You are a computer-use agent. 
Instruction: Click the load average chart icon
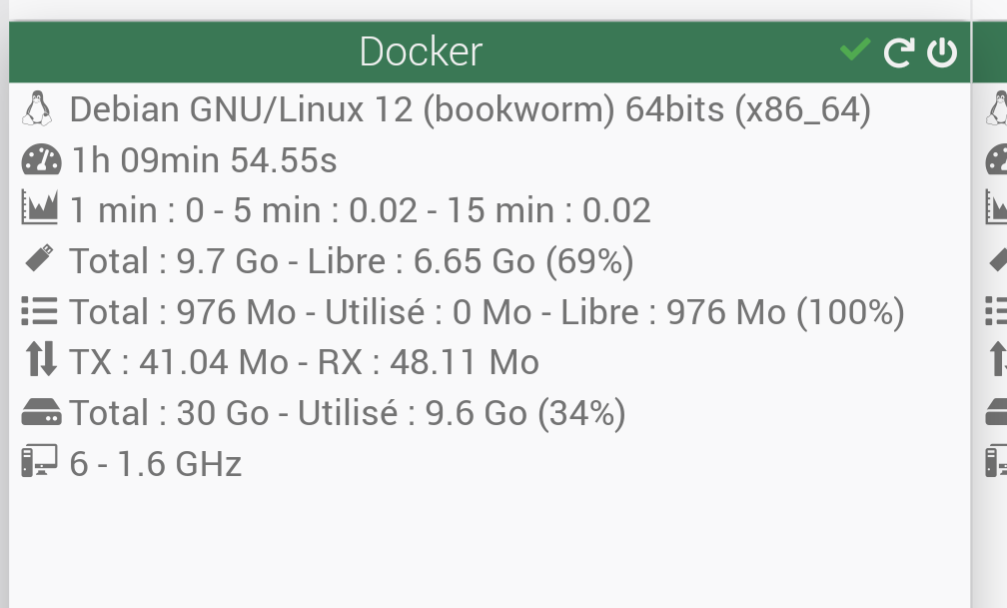coord(40,208)
